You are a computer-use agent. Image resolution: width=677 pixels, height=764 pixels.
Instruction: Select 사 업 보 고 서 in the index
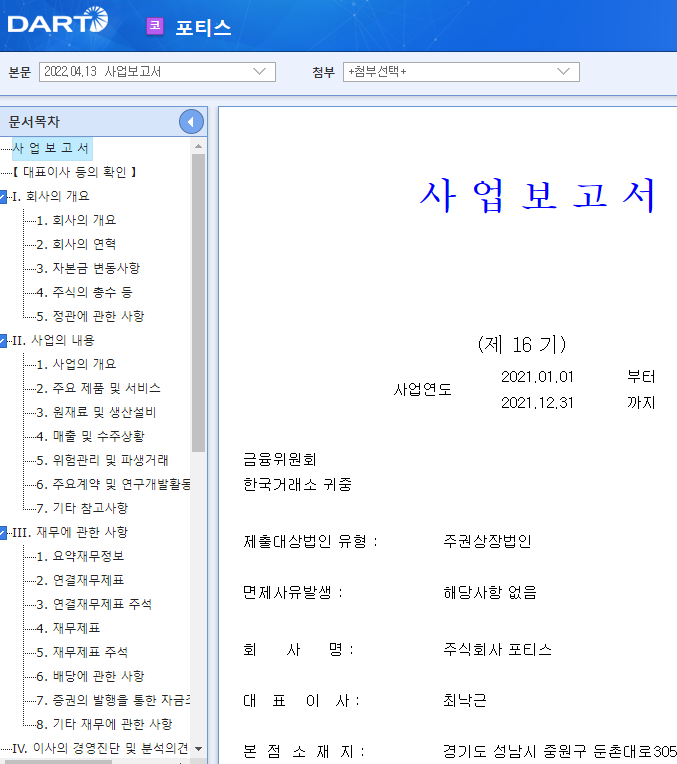tap(51, 148)
